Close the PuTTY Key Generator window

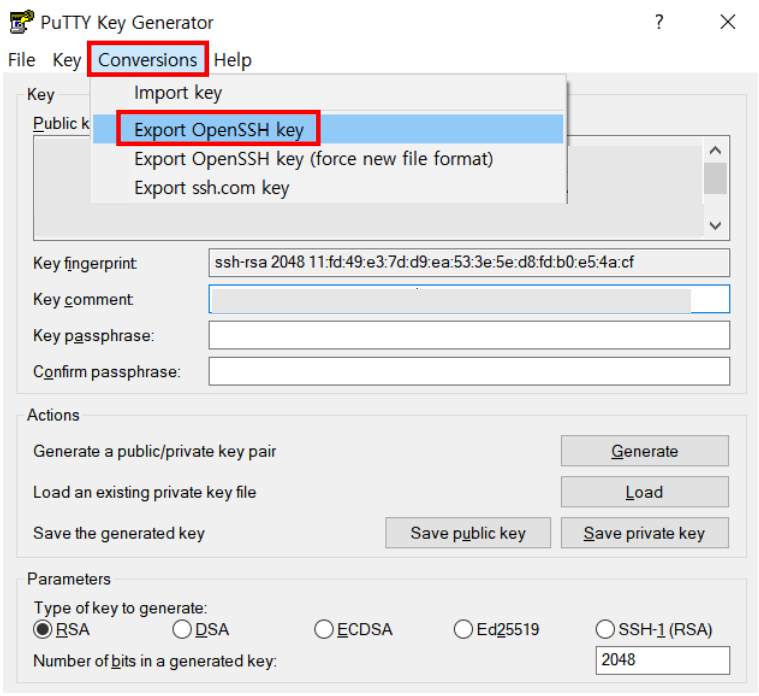(x=728, y=22)
